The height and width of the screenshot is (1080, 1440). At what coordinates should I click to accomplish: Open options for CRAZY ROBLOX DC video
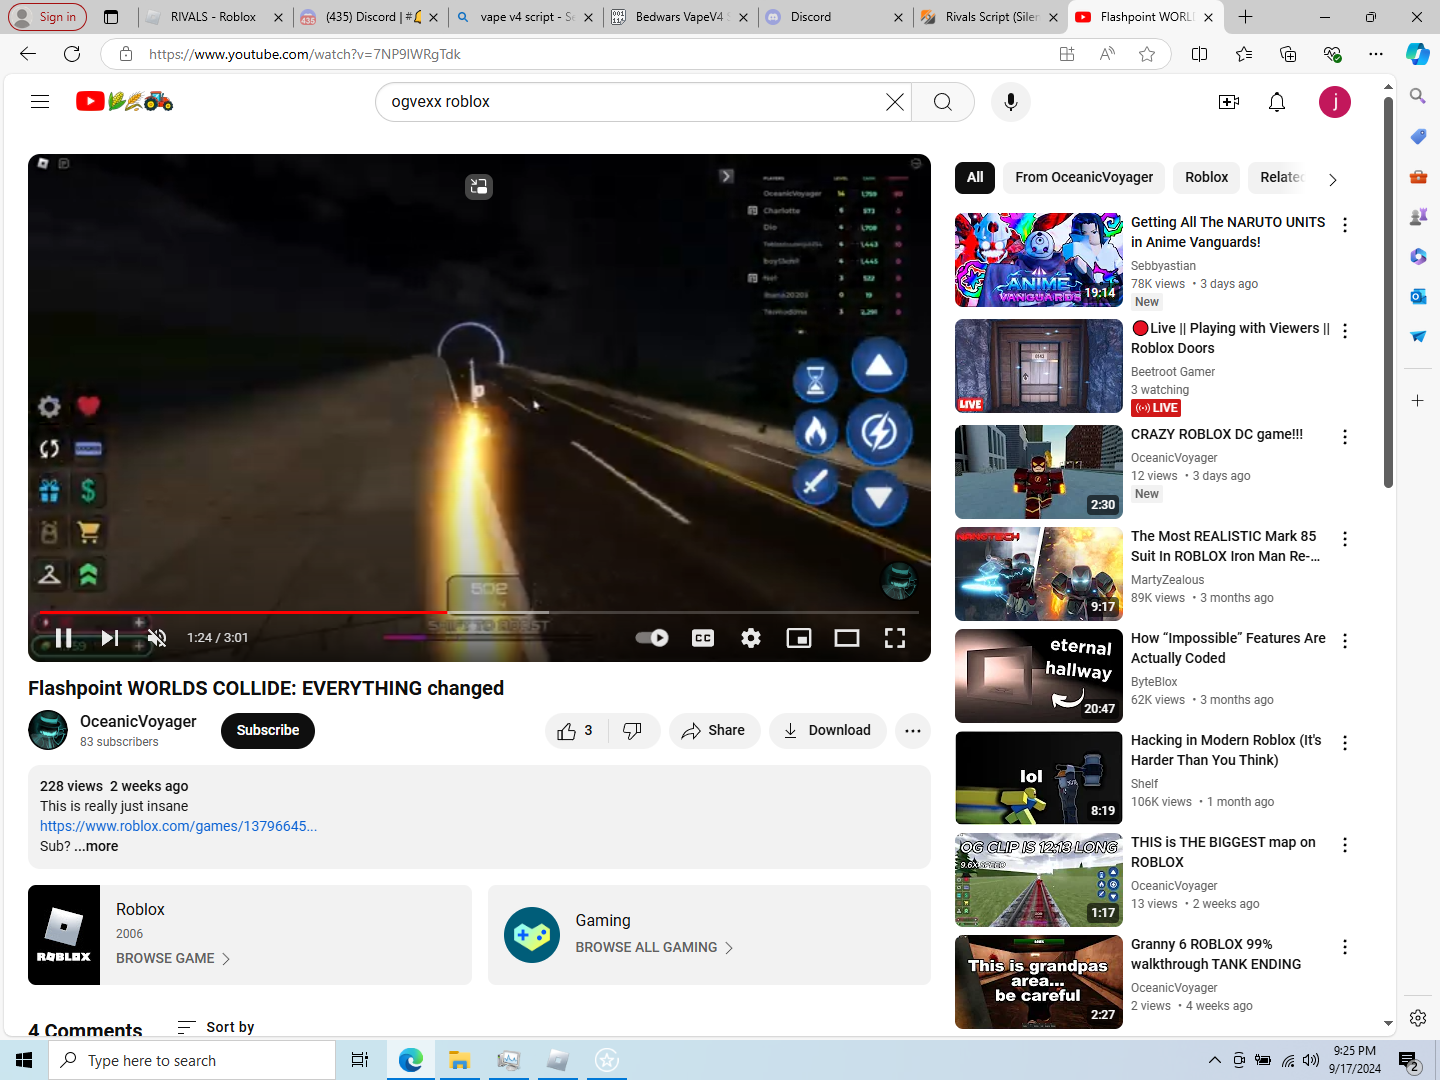[1345, 437]
